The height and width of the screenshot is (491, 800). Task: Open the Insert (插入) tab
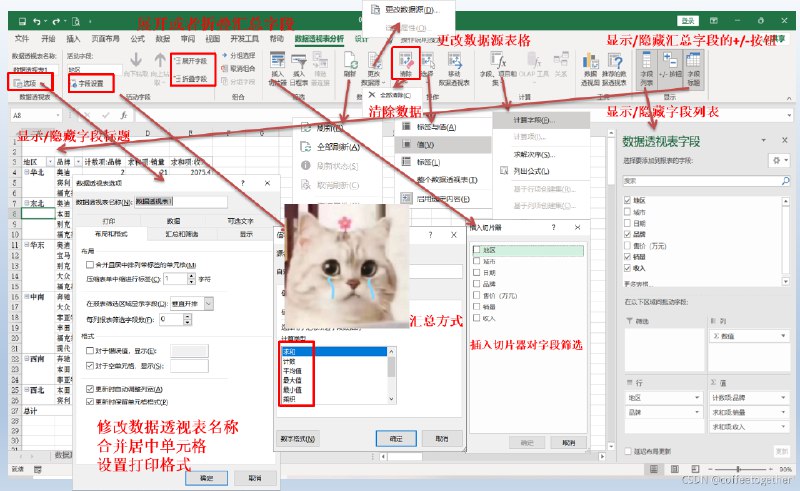point(73,39)
